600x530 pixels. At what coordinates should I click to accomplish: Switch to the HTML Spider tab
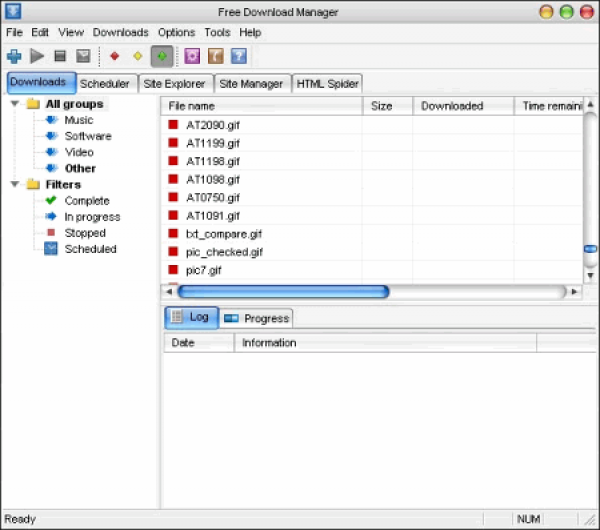tap(327, 83)
